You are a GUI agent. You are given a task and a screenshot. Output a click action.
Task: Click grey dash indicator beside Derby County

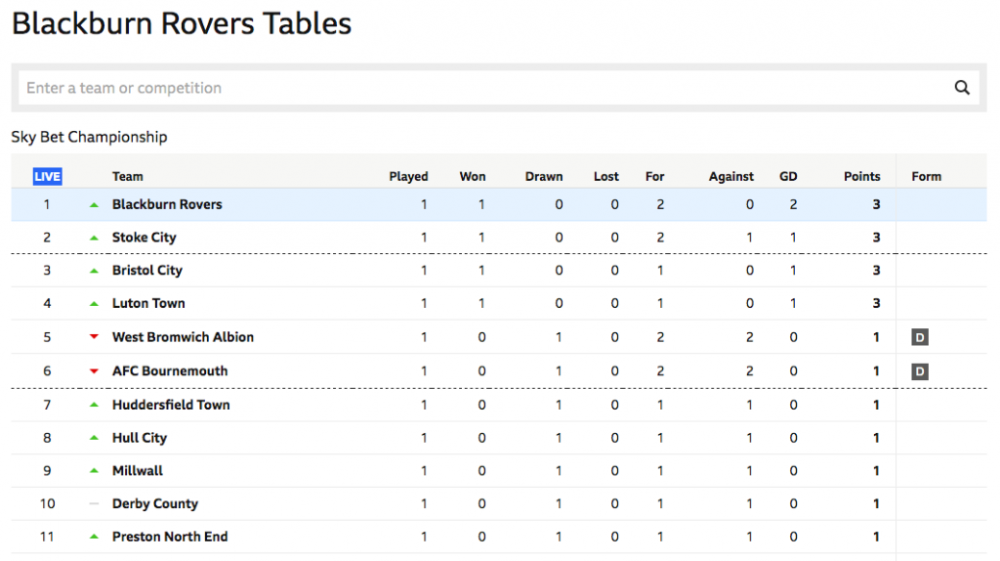(94, 504)
